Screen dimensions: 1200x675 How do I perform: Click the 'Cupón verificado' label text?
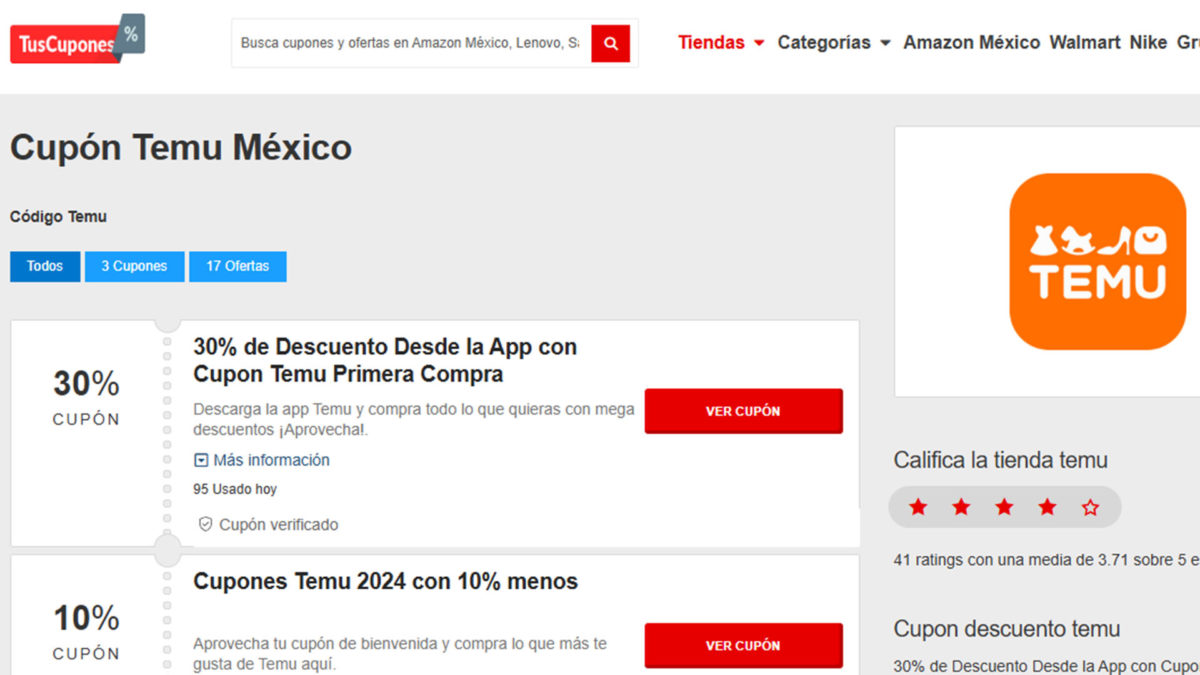coord(279,524)
